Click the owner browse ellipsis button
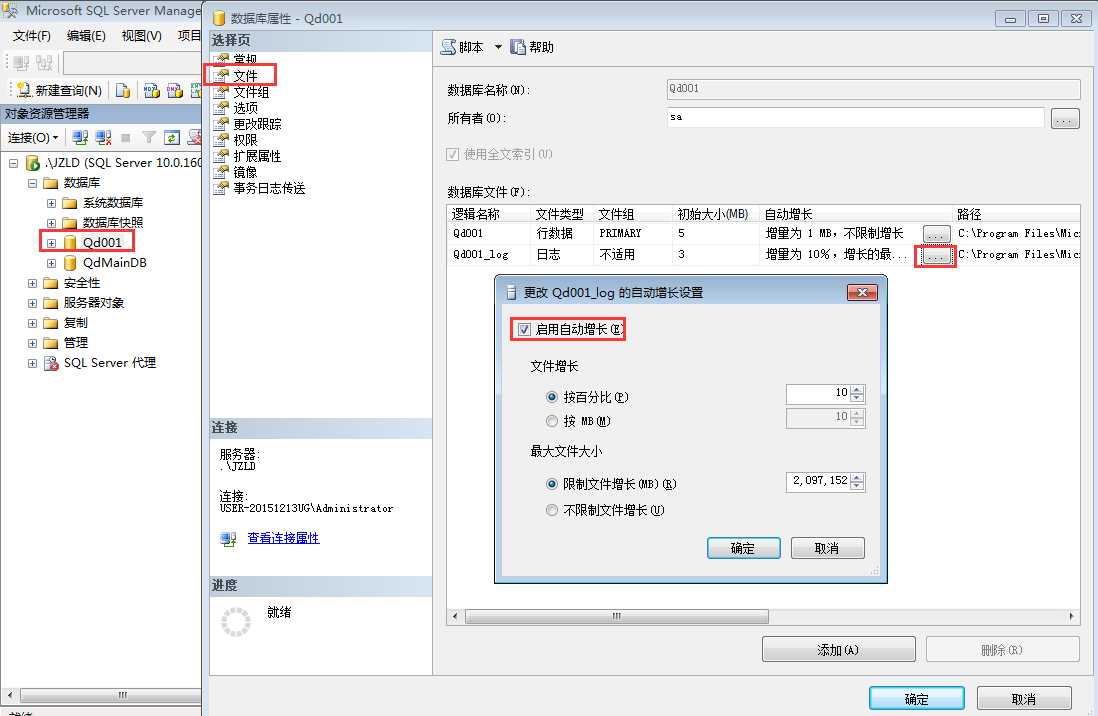Image resolution: width=1098 pixels, height=716 pixels. click(x=1064, y=118)
